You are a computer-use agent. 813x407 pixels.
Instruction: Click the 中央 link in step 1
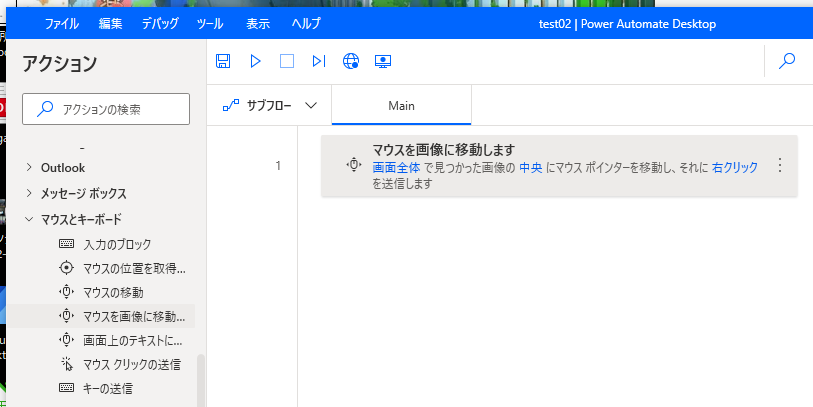click(530, 167)
